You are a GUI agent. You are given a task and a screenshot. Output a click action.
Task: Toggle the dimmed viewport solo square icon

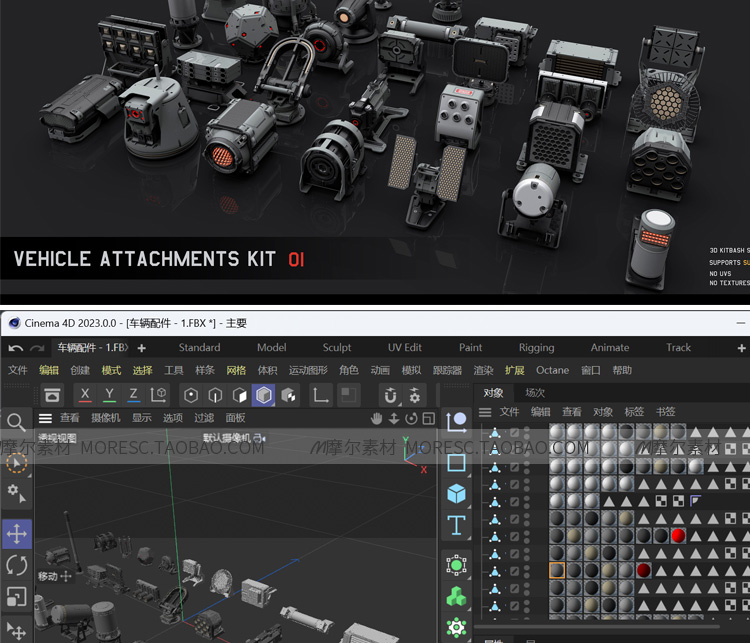coord(348,395)
